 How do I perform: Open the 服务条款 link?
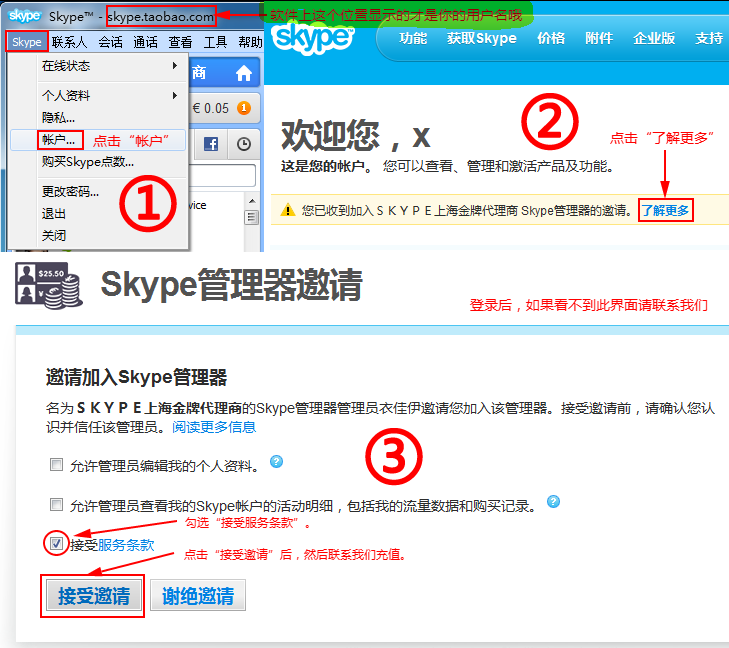(x=126, y=545)
